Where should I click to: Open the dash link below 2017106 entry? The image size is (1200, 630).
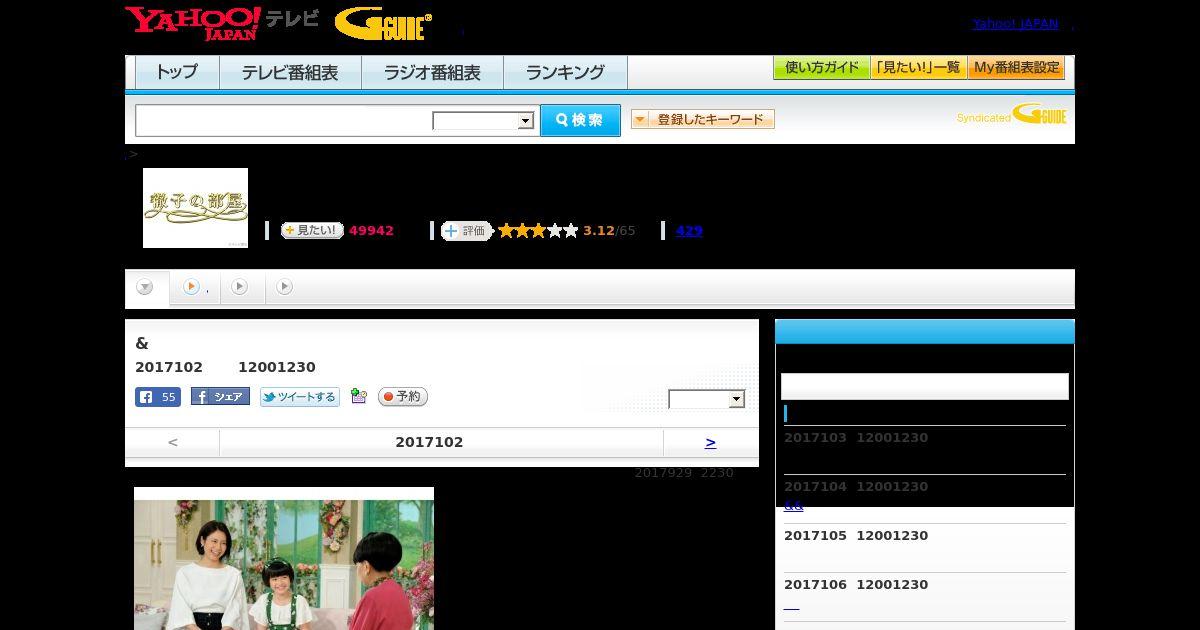click(792, 607)
